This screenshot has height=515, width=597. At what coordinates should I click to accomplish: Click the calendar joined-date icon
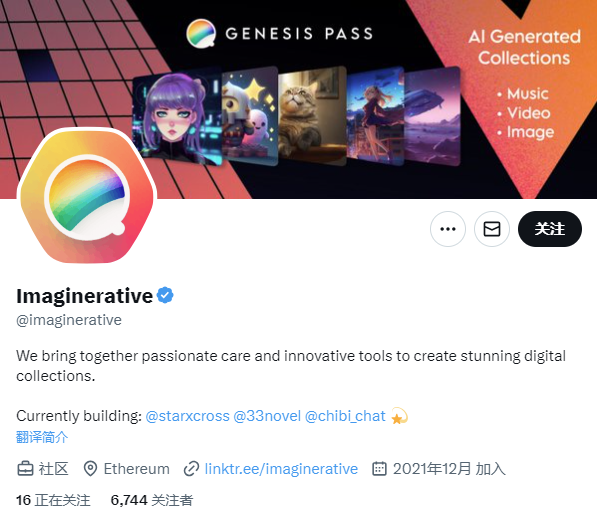click(379, 469)
